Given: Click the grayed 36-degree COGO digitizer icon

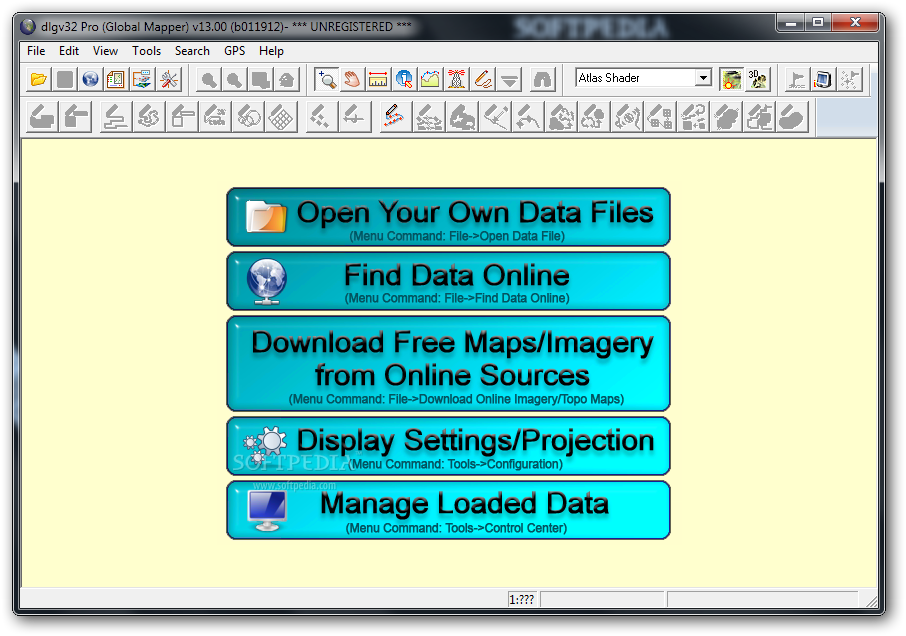Looking at the screenshot, I should [x=214, y=117].
